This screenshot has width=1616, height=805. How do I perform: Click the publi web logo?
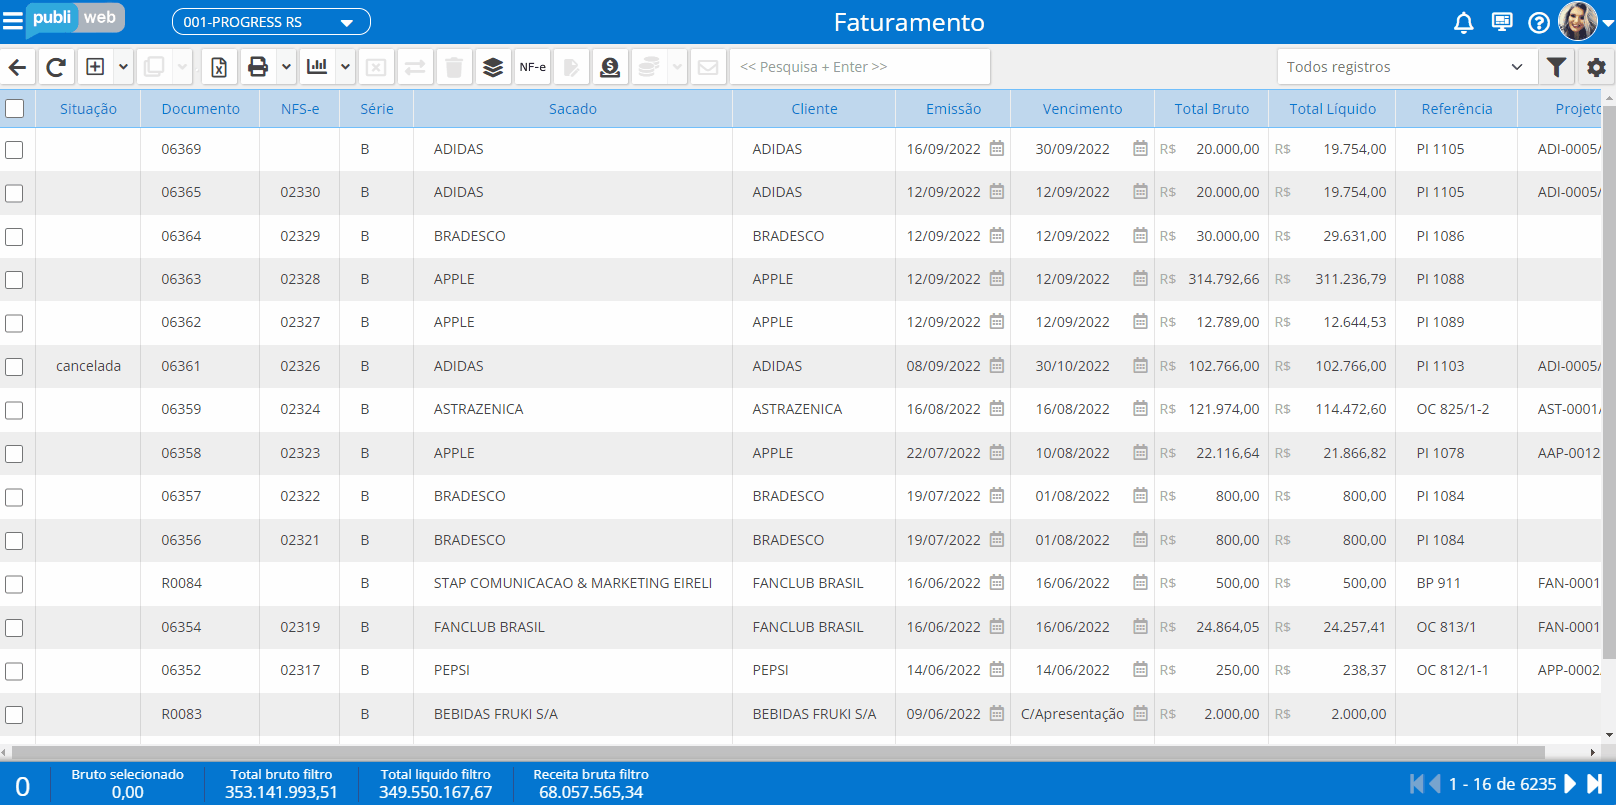tap(75, 18)
